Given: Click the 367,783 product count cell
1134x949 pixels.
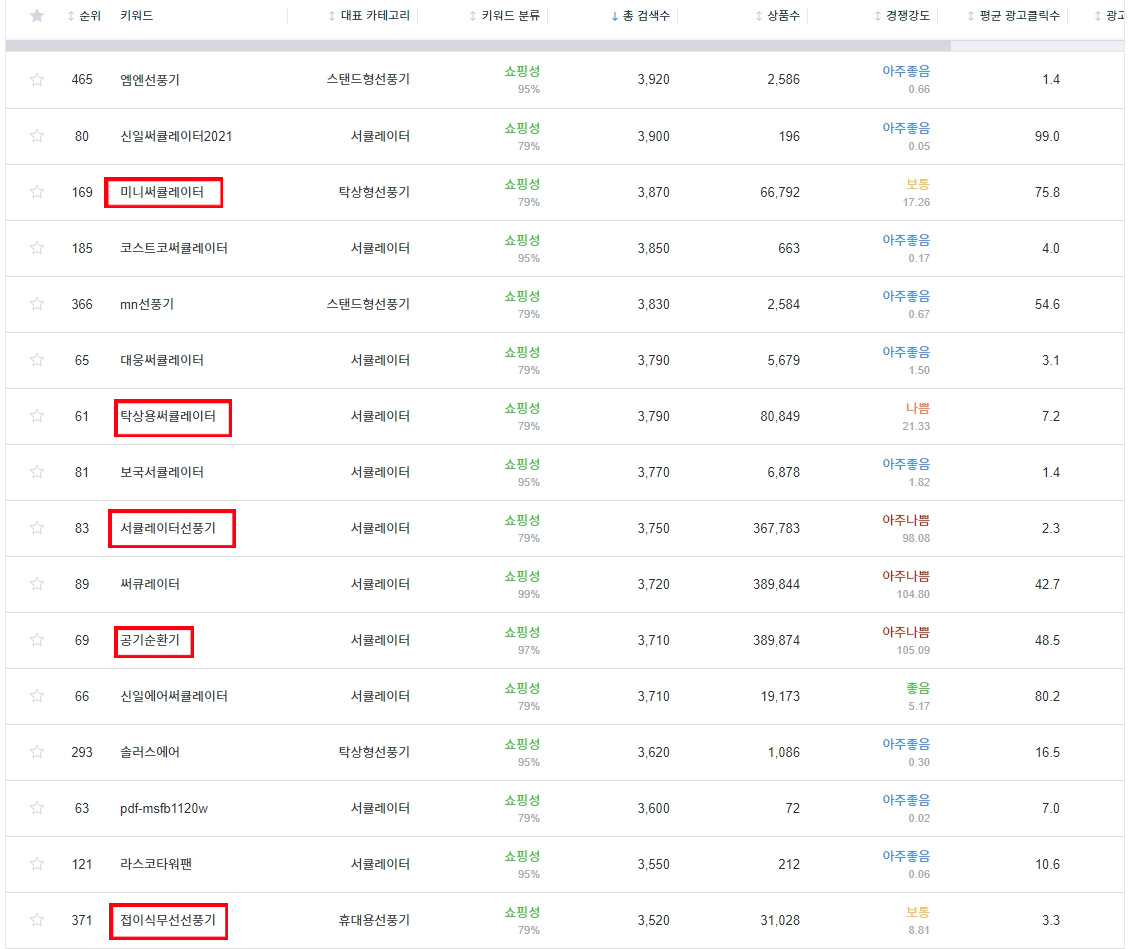Looking at the screenshot, I should coord(776,528).
